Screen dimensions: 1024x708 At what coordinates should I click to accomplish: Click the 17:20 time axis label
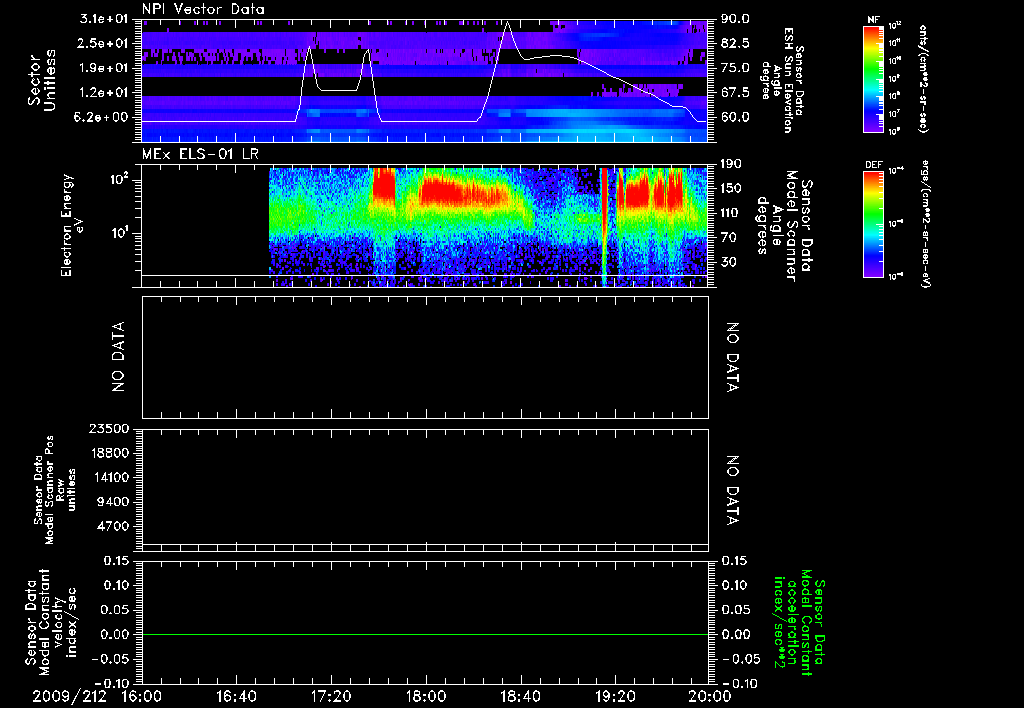coord(331,696)
